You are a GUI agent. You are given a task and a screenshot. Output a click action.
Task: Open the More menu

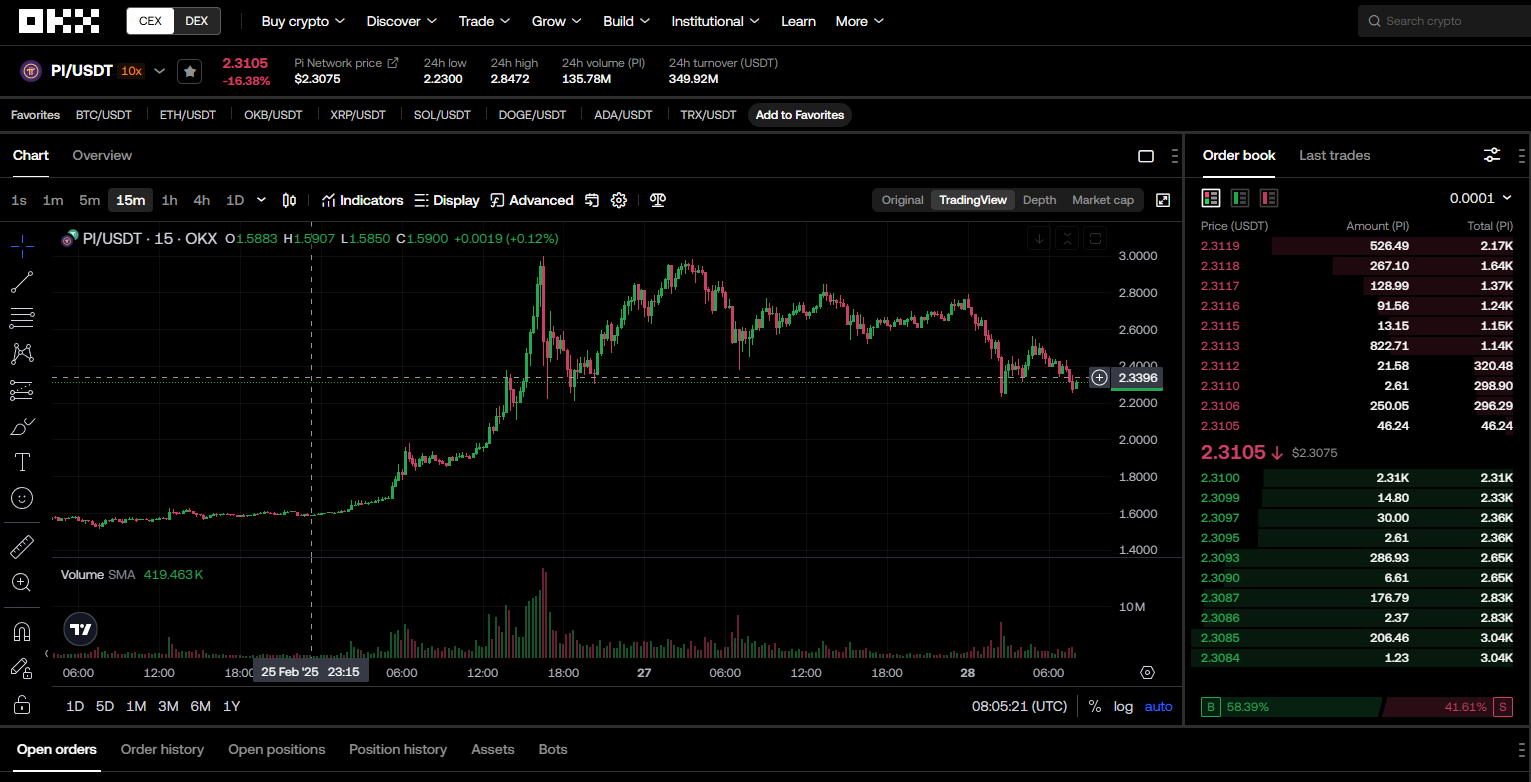click(x=860, y=21)
